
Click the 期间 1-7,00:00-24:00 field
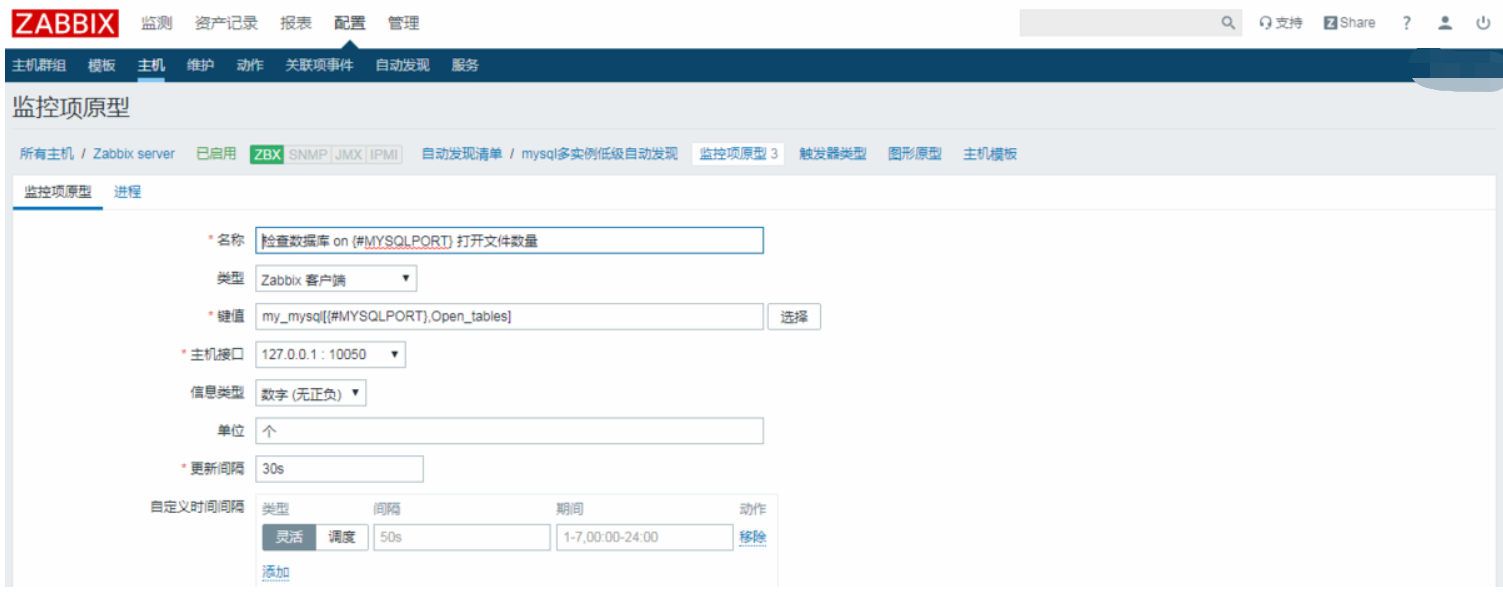(x=645, y=537)
